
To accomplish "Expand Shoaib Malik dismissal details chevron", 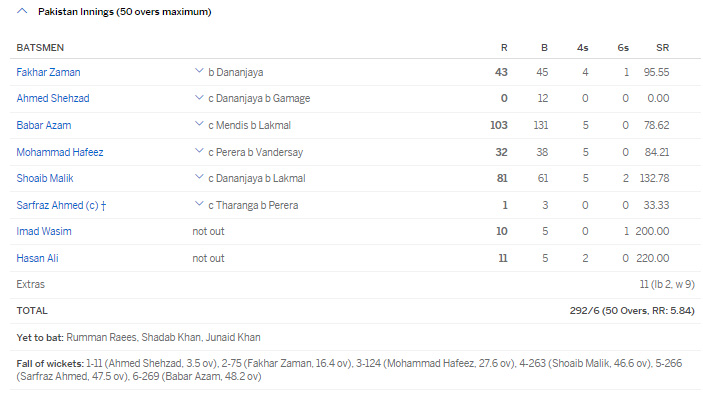I will [x=199, y=177].
